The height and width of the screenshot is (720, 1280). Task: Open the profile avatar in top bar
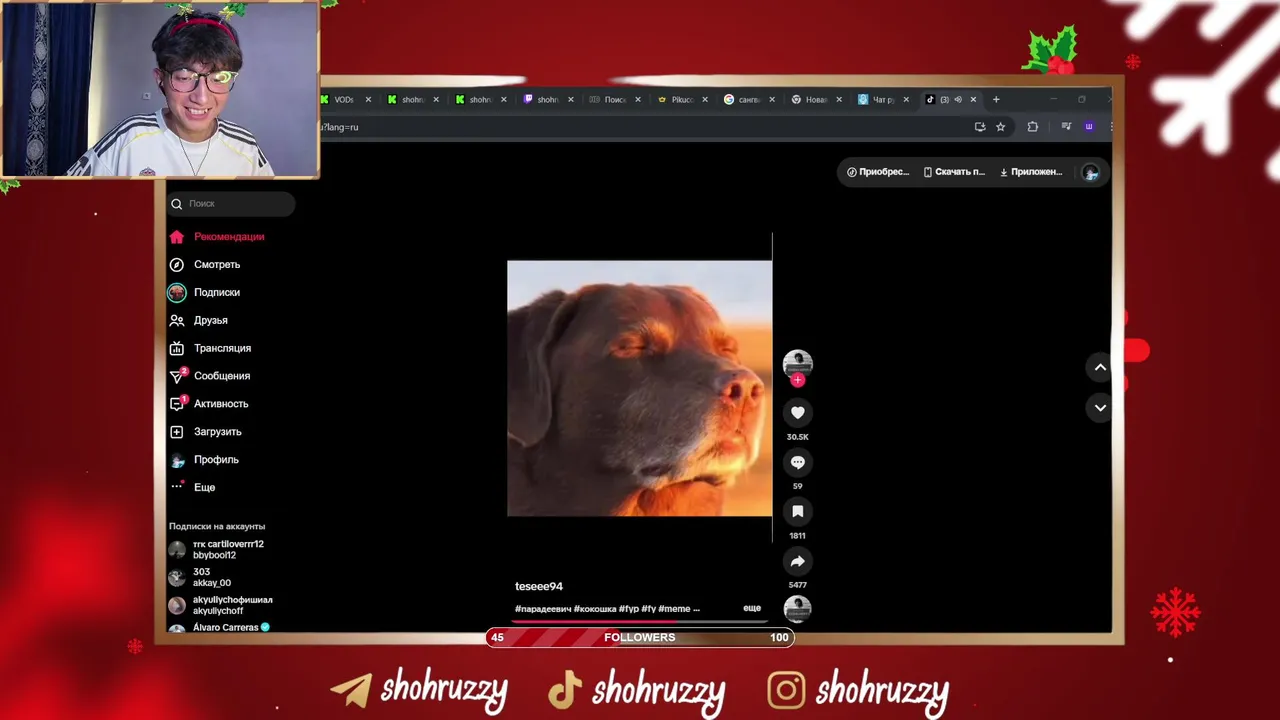coord(1091,172)
